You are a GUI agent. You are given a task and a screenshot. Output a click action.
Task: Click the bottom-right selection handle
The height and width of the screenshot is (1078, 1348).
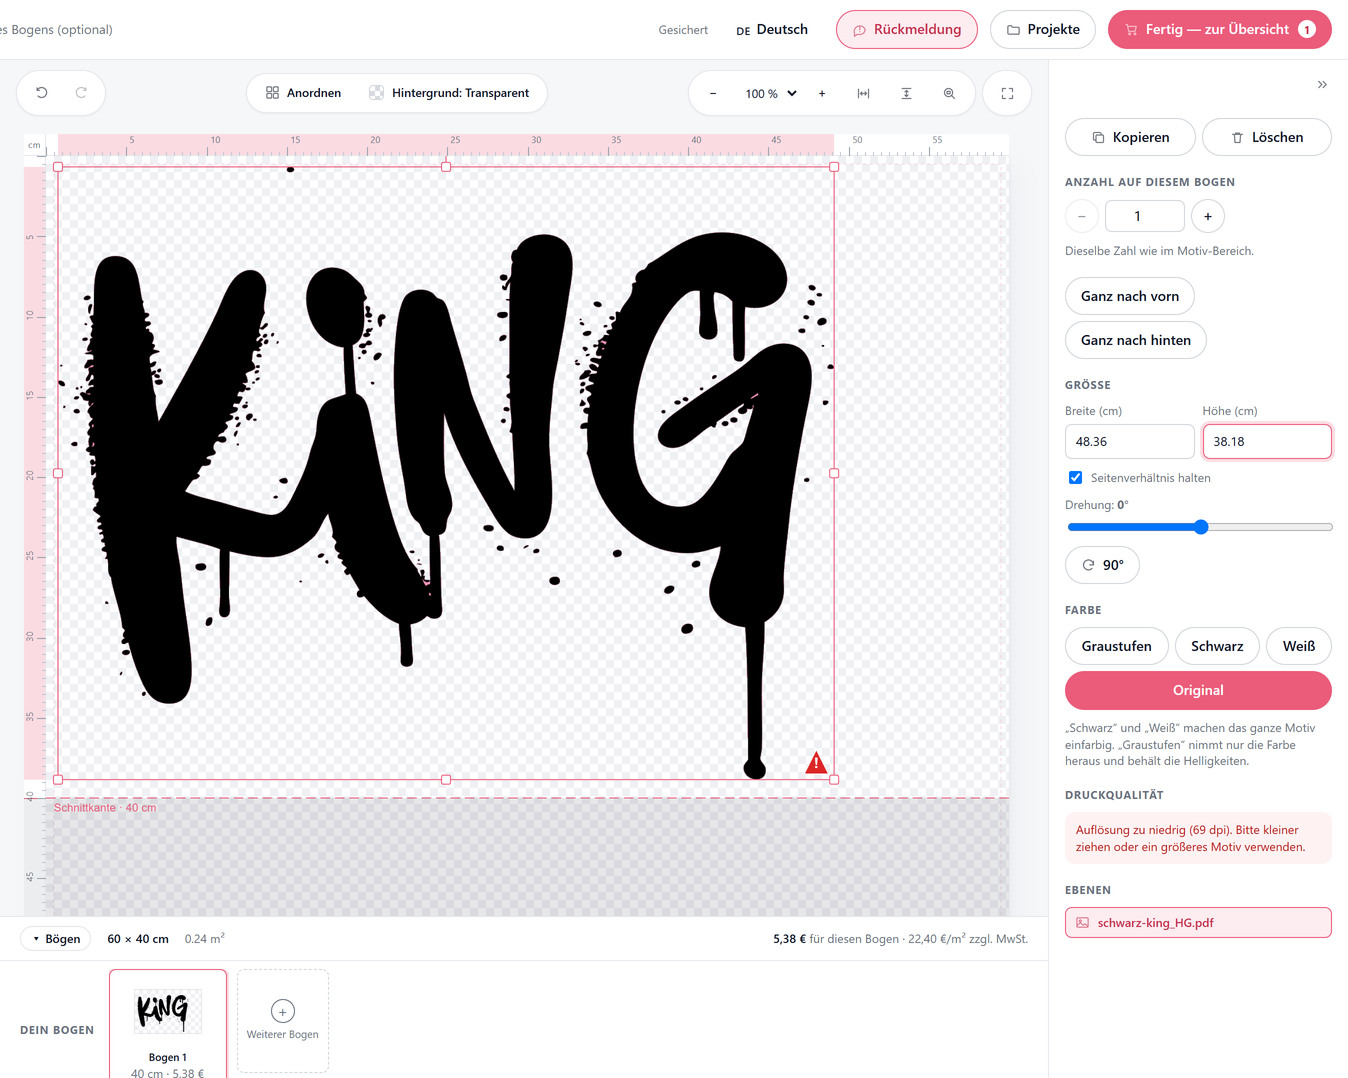(834, 779)
